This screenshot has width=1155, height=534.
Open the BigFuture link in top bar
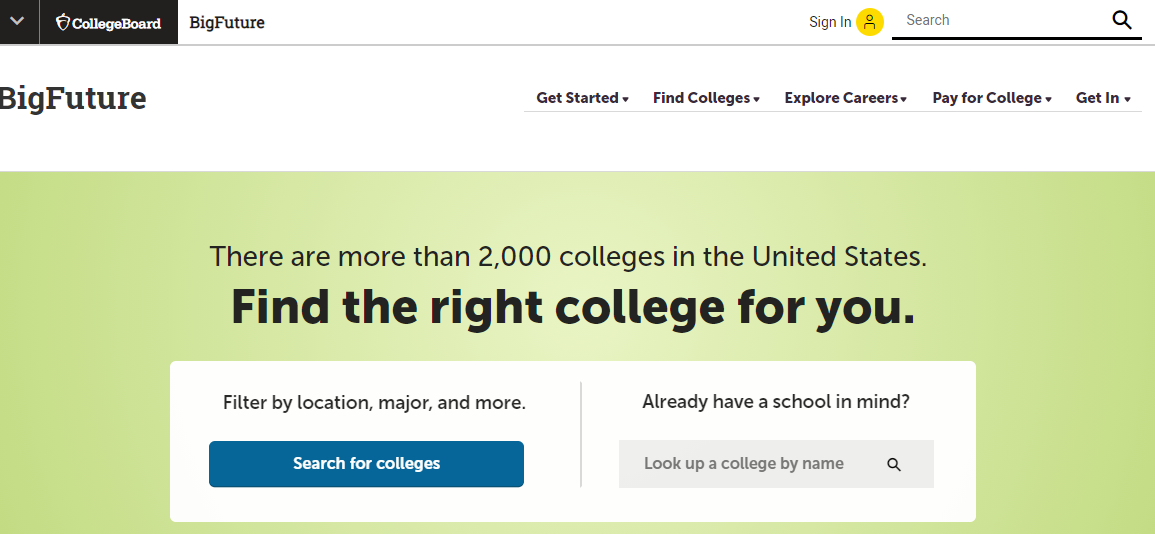(x=227, y=23)
